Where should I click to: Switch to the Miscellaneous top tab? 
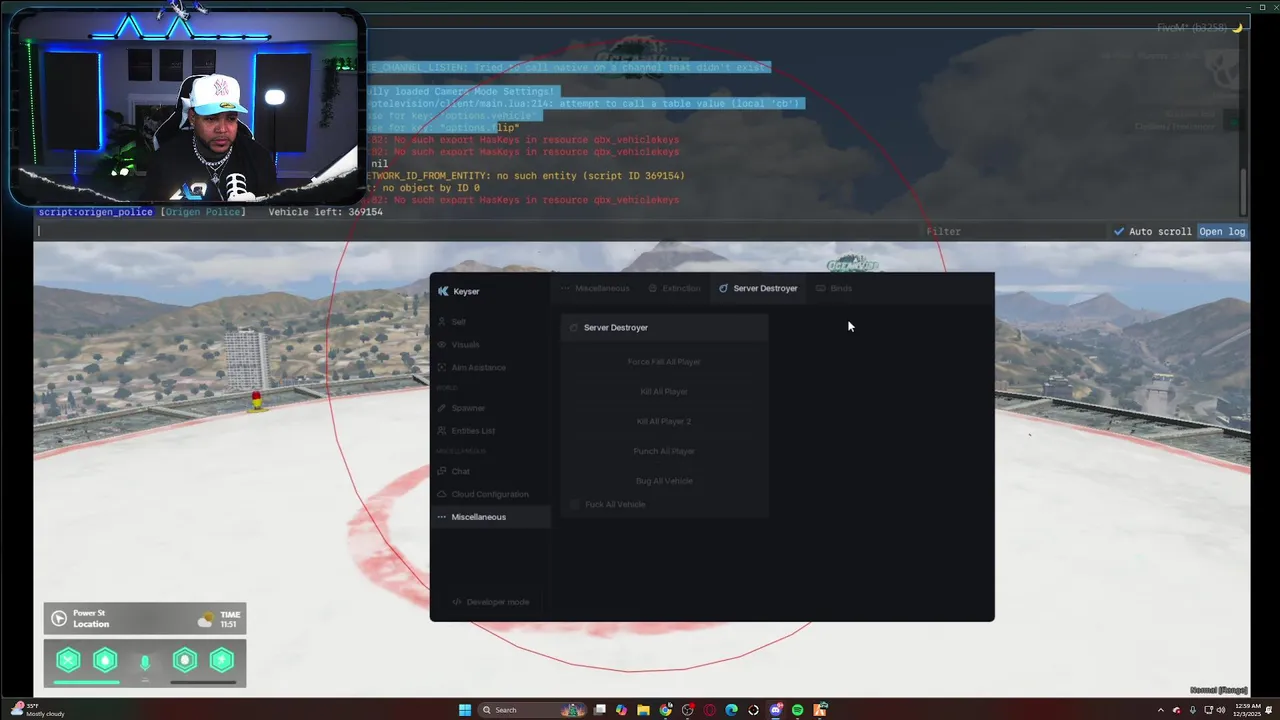click(595, 288)
